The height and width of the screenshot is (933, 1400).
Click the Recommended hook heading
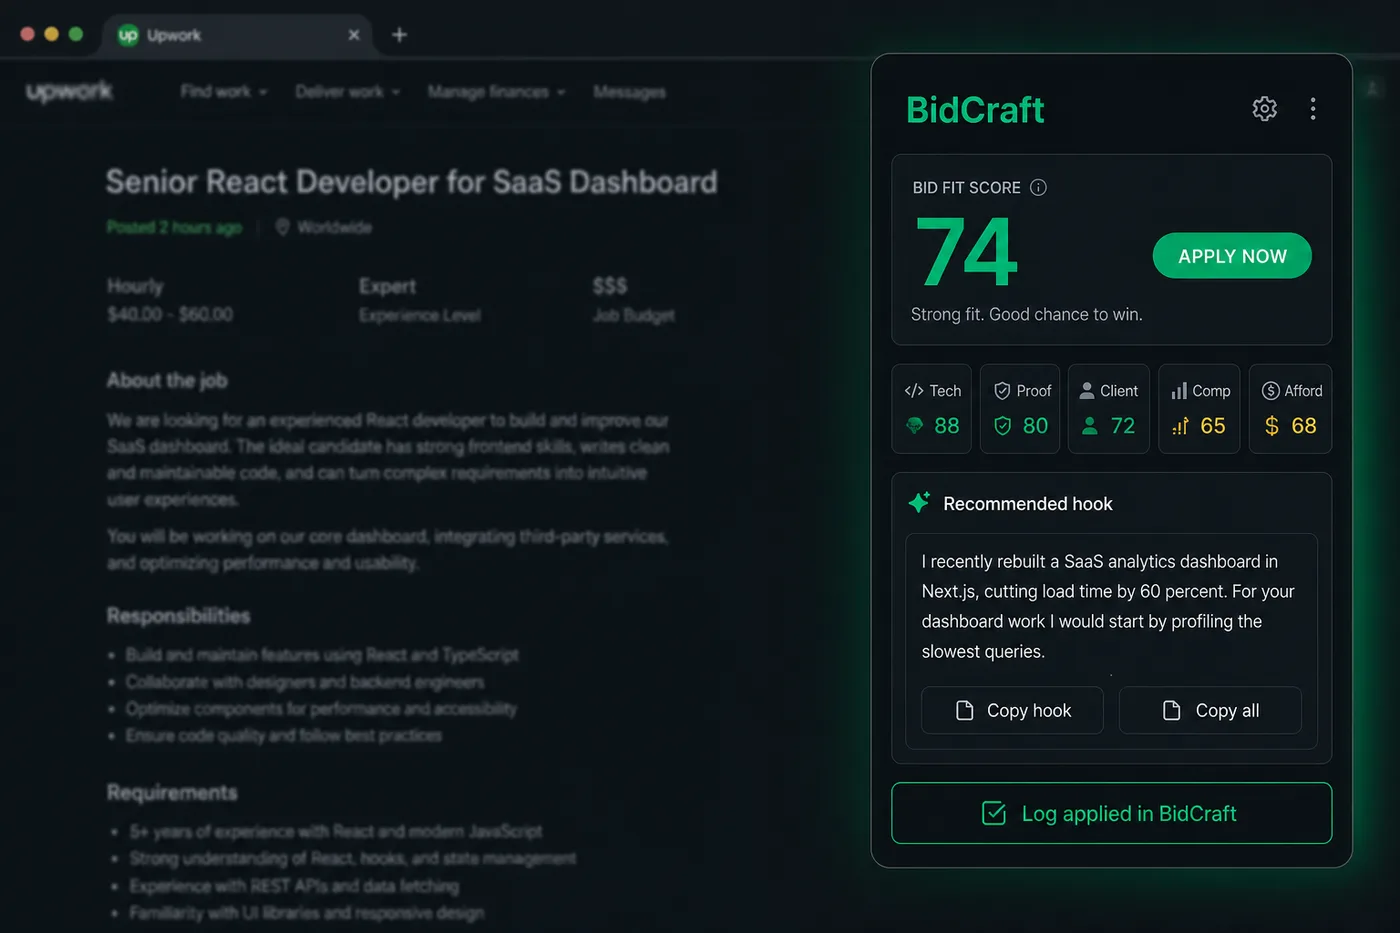tap(1028, 503)
